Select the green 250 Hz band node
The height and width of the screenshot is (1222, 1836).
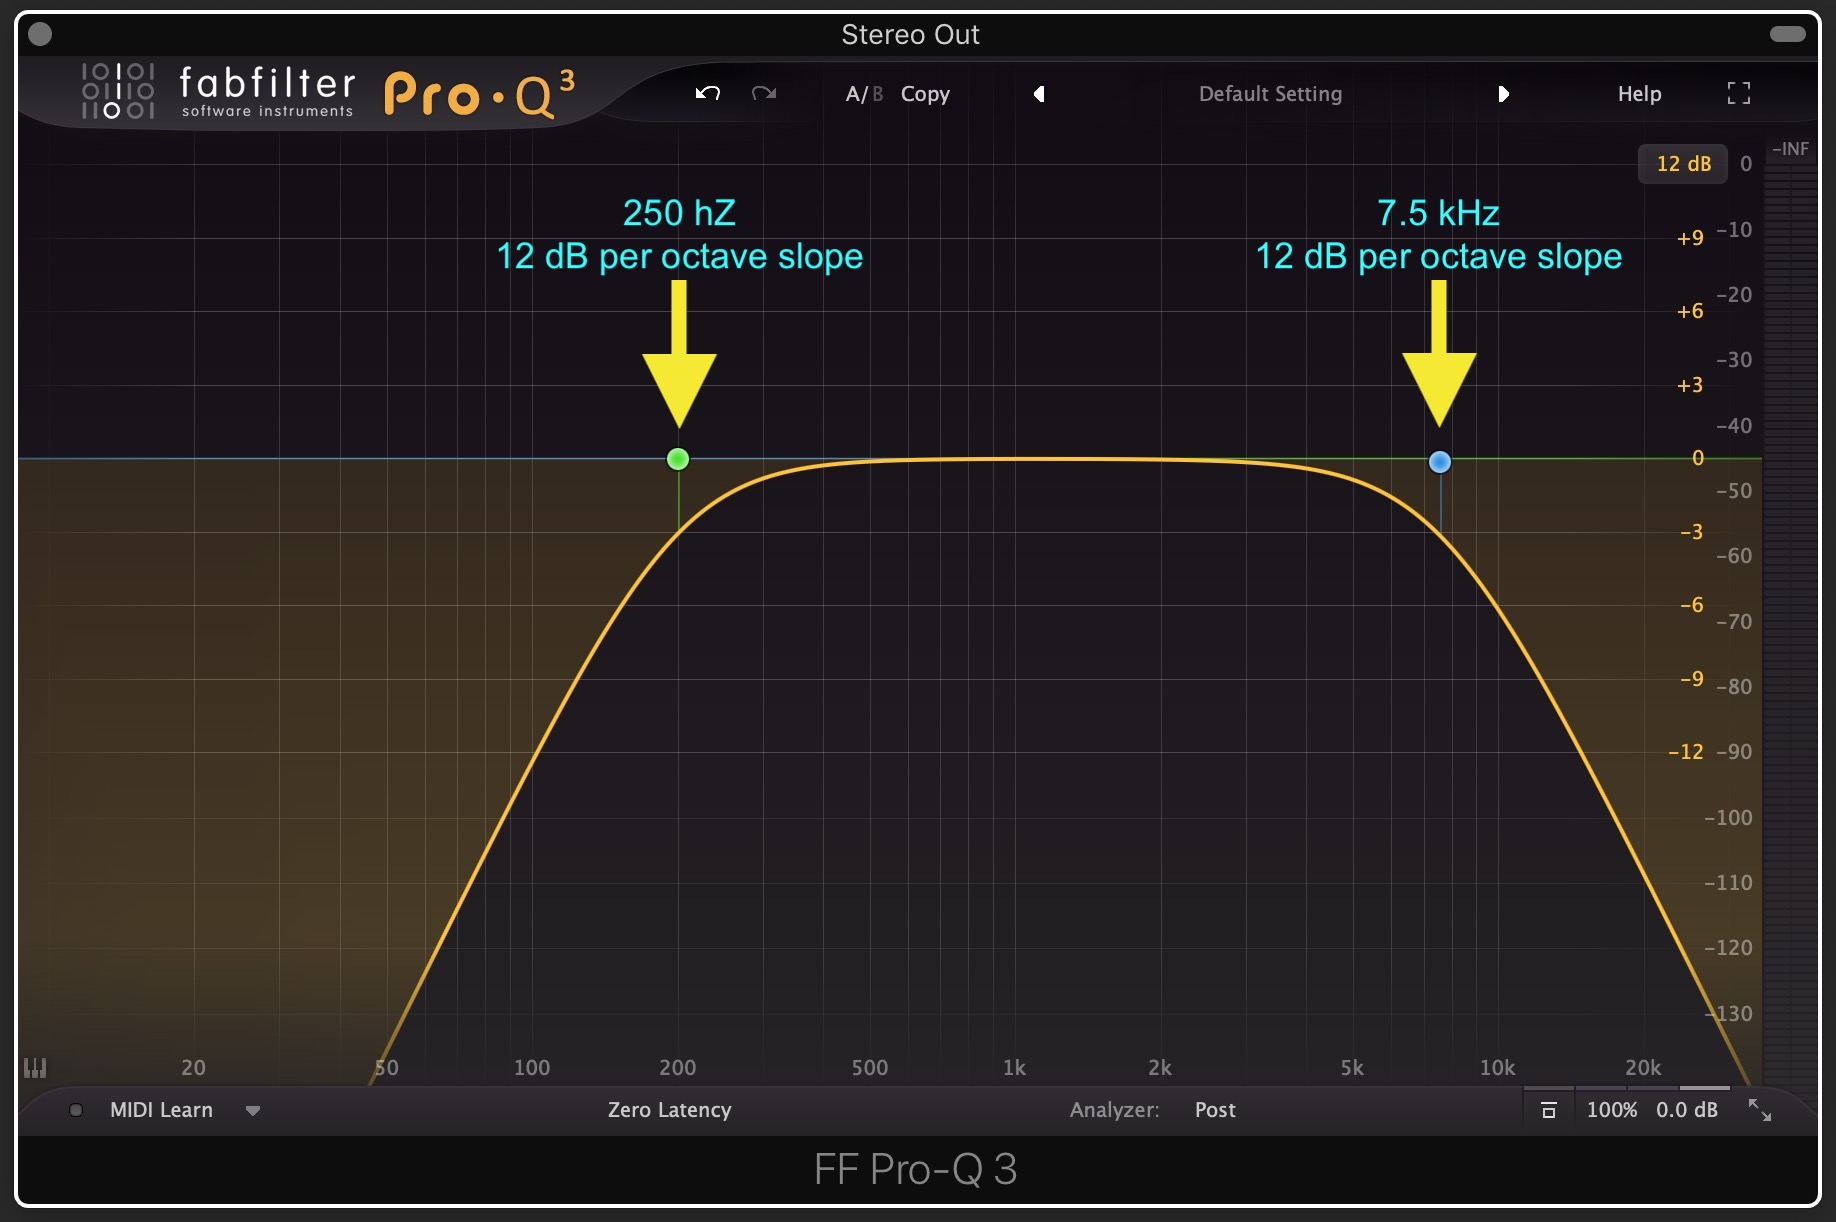pyautogui.click(x=678, y=459)
